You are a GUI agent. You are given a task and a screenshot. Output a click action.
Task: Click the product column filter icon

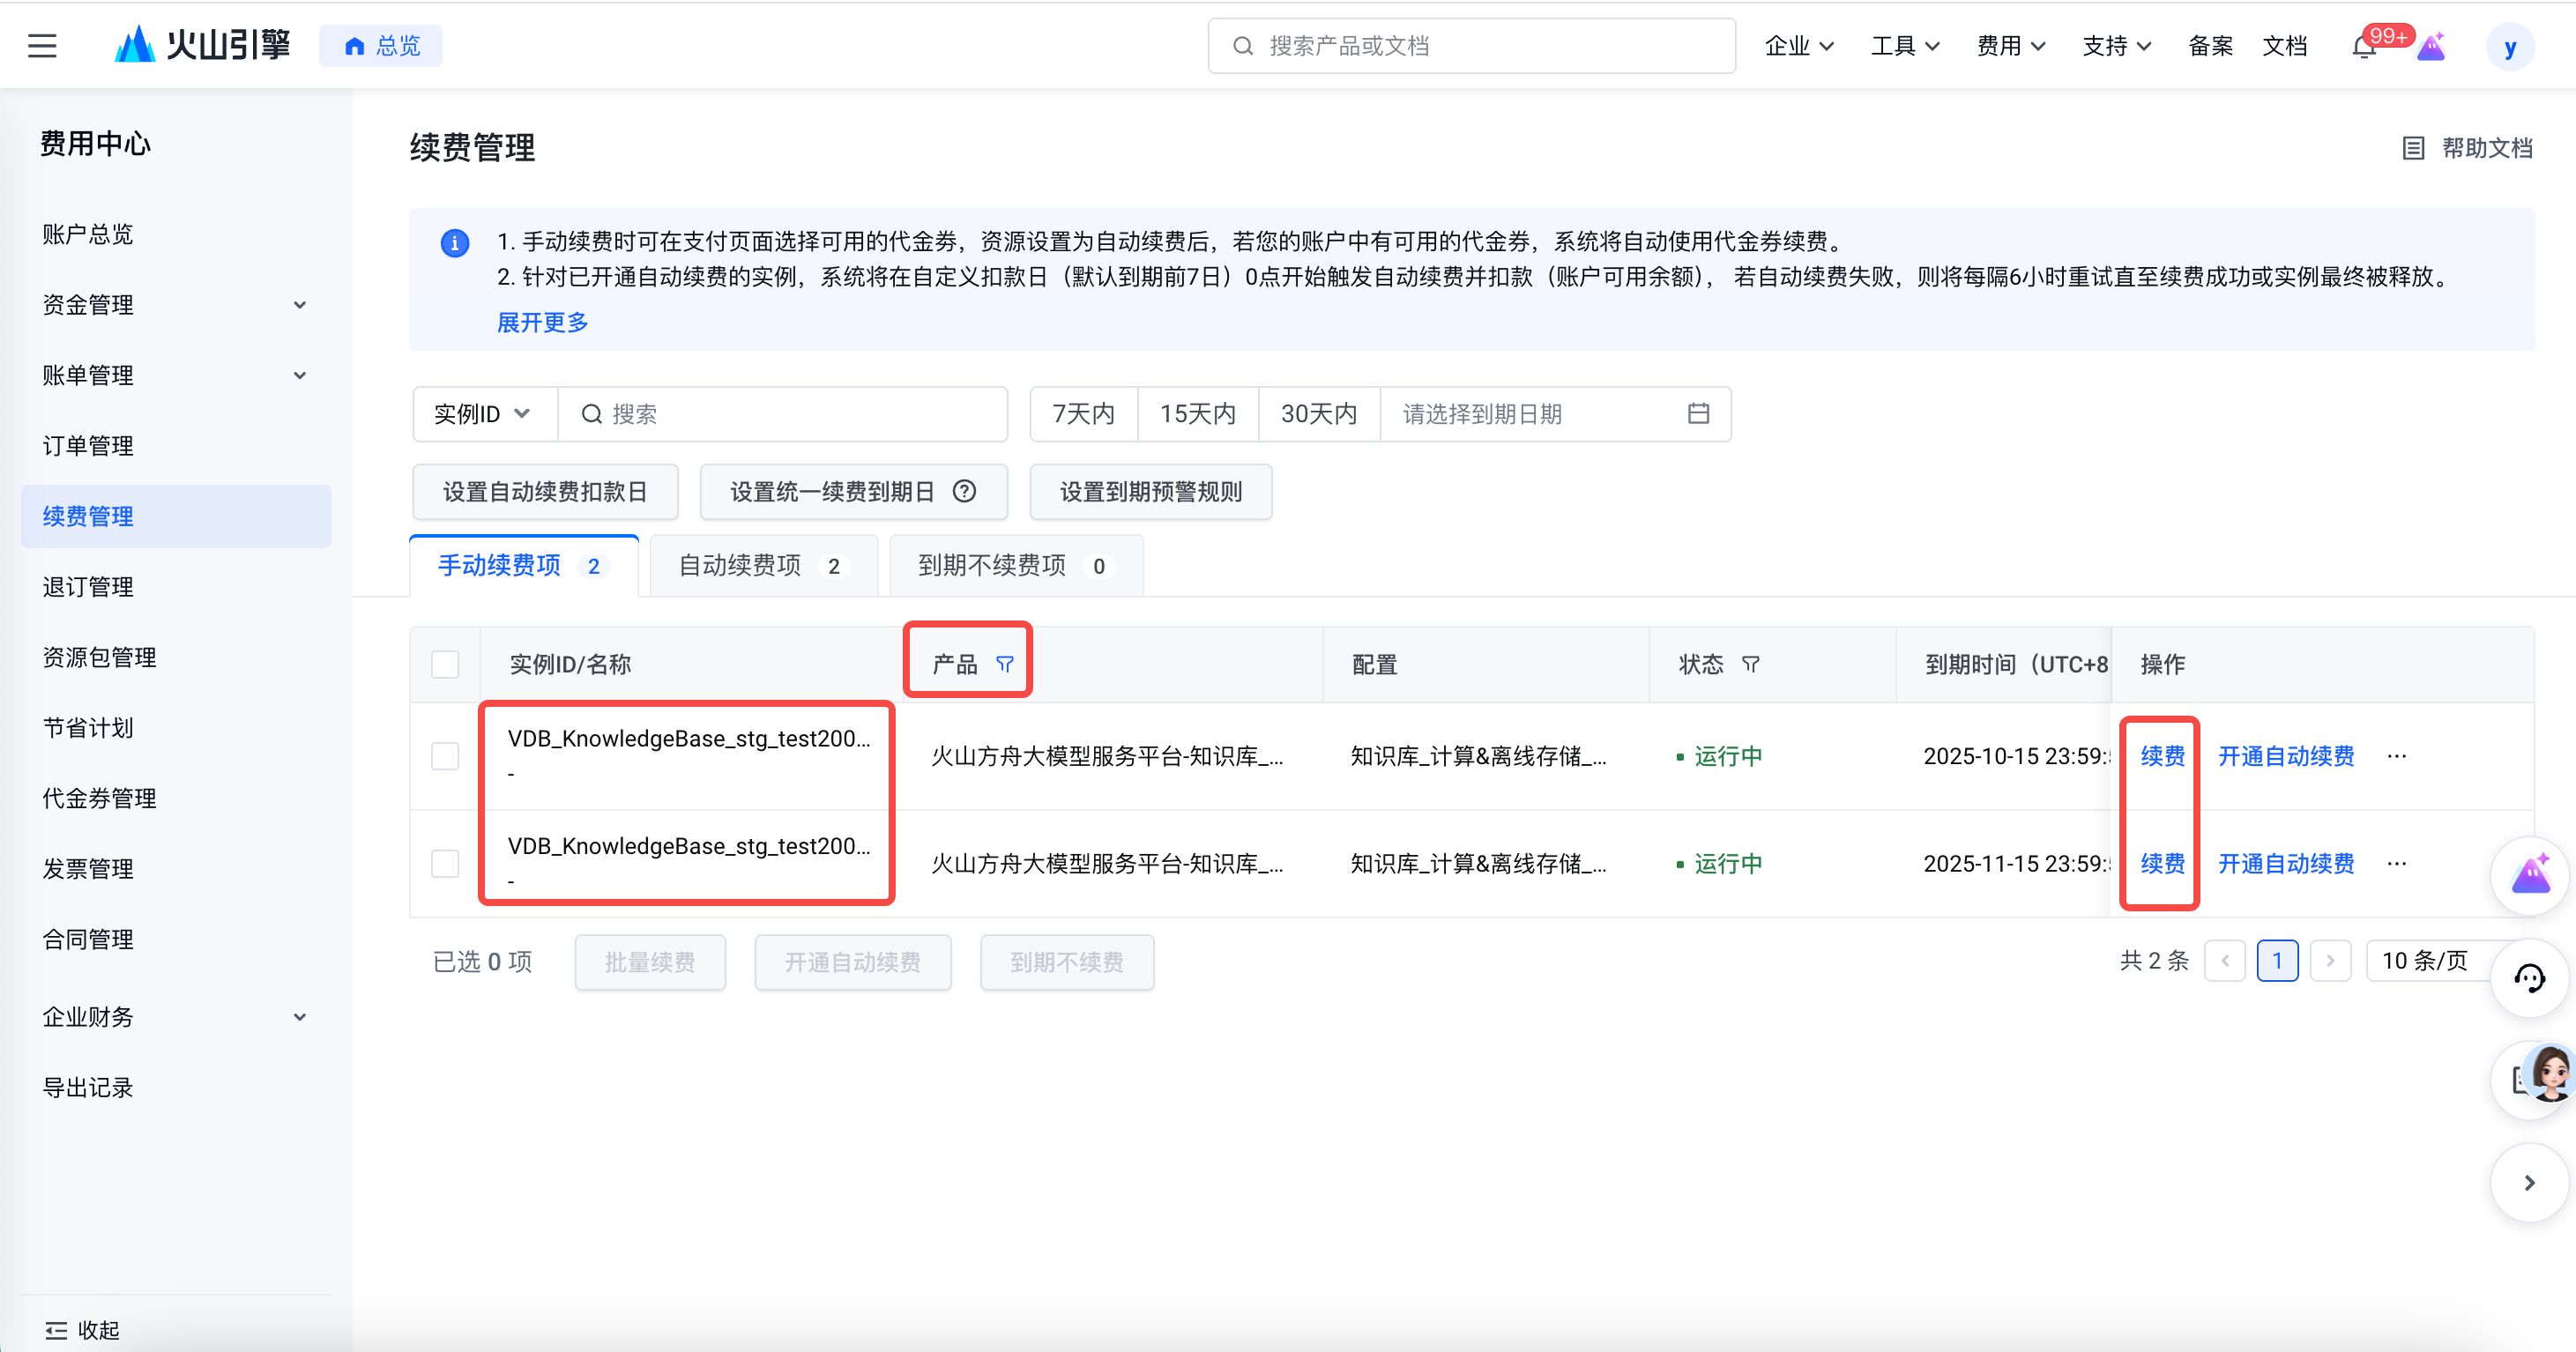1005,664
